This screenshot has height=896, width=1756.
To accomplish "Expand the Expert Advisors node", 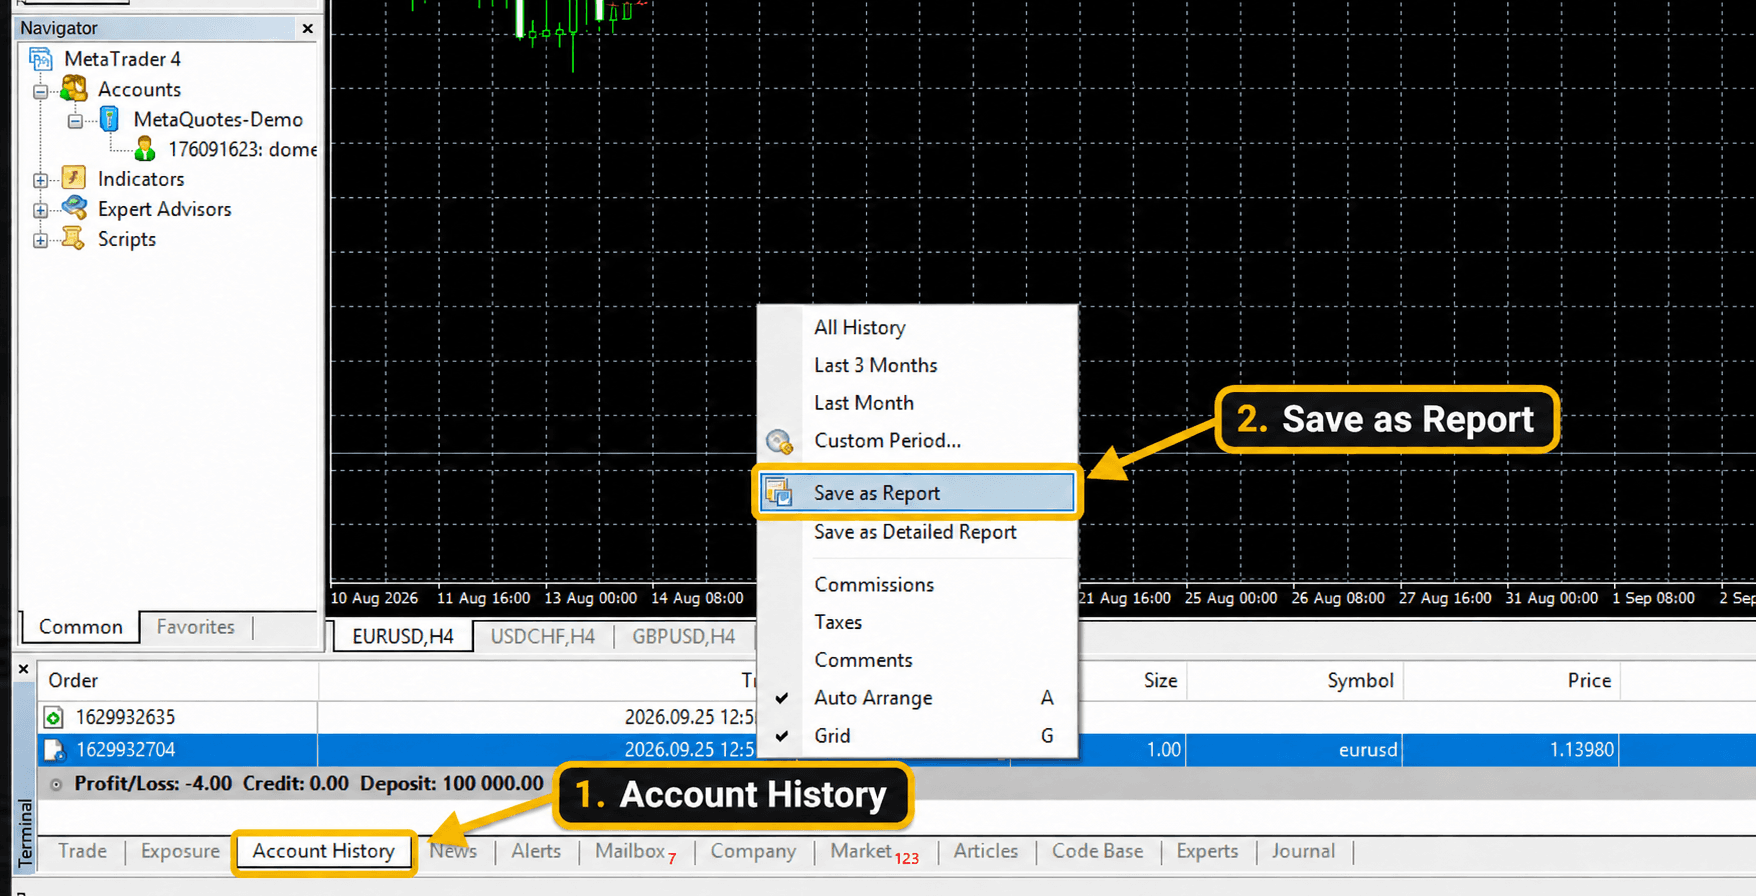I will click(41, 211).
